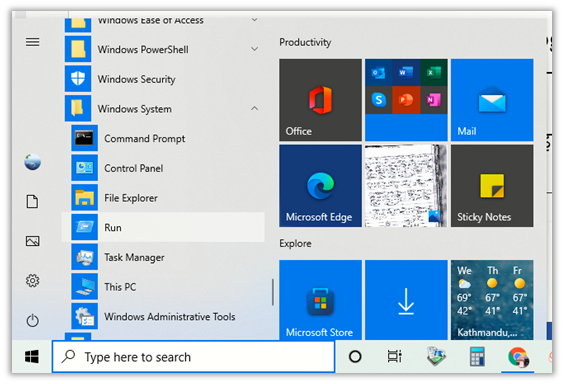The height and width of the screenshot is (384, 564).
Task: Open the Command Prompt icon
Action: point(85,138)
